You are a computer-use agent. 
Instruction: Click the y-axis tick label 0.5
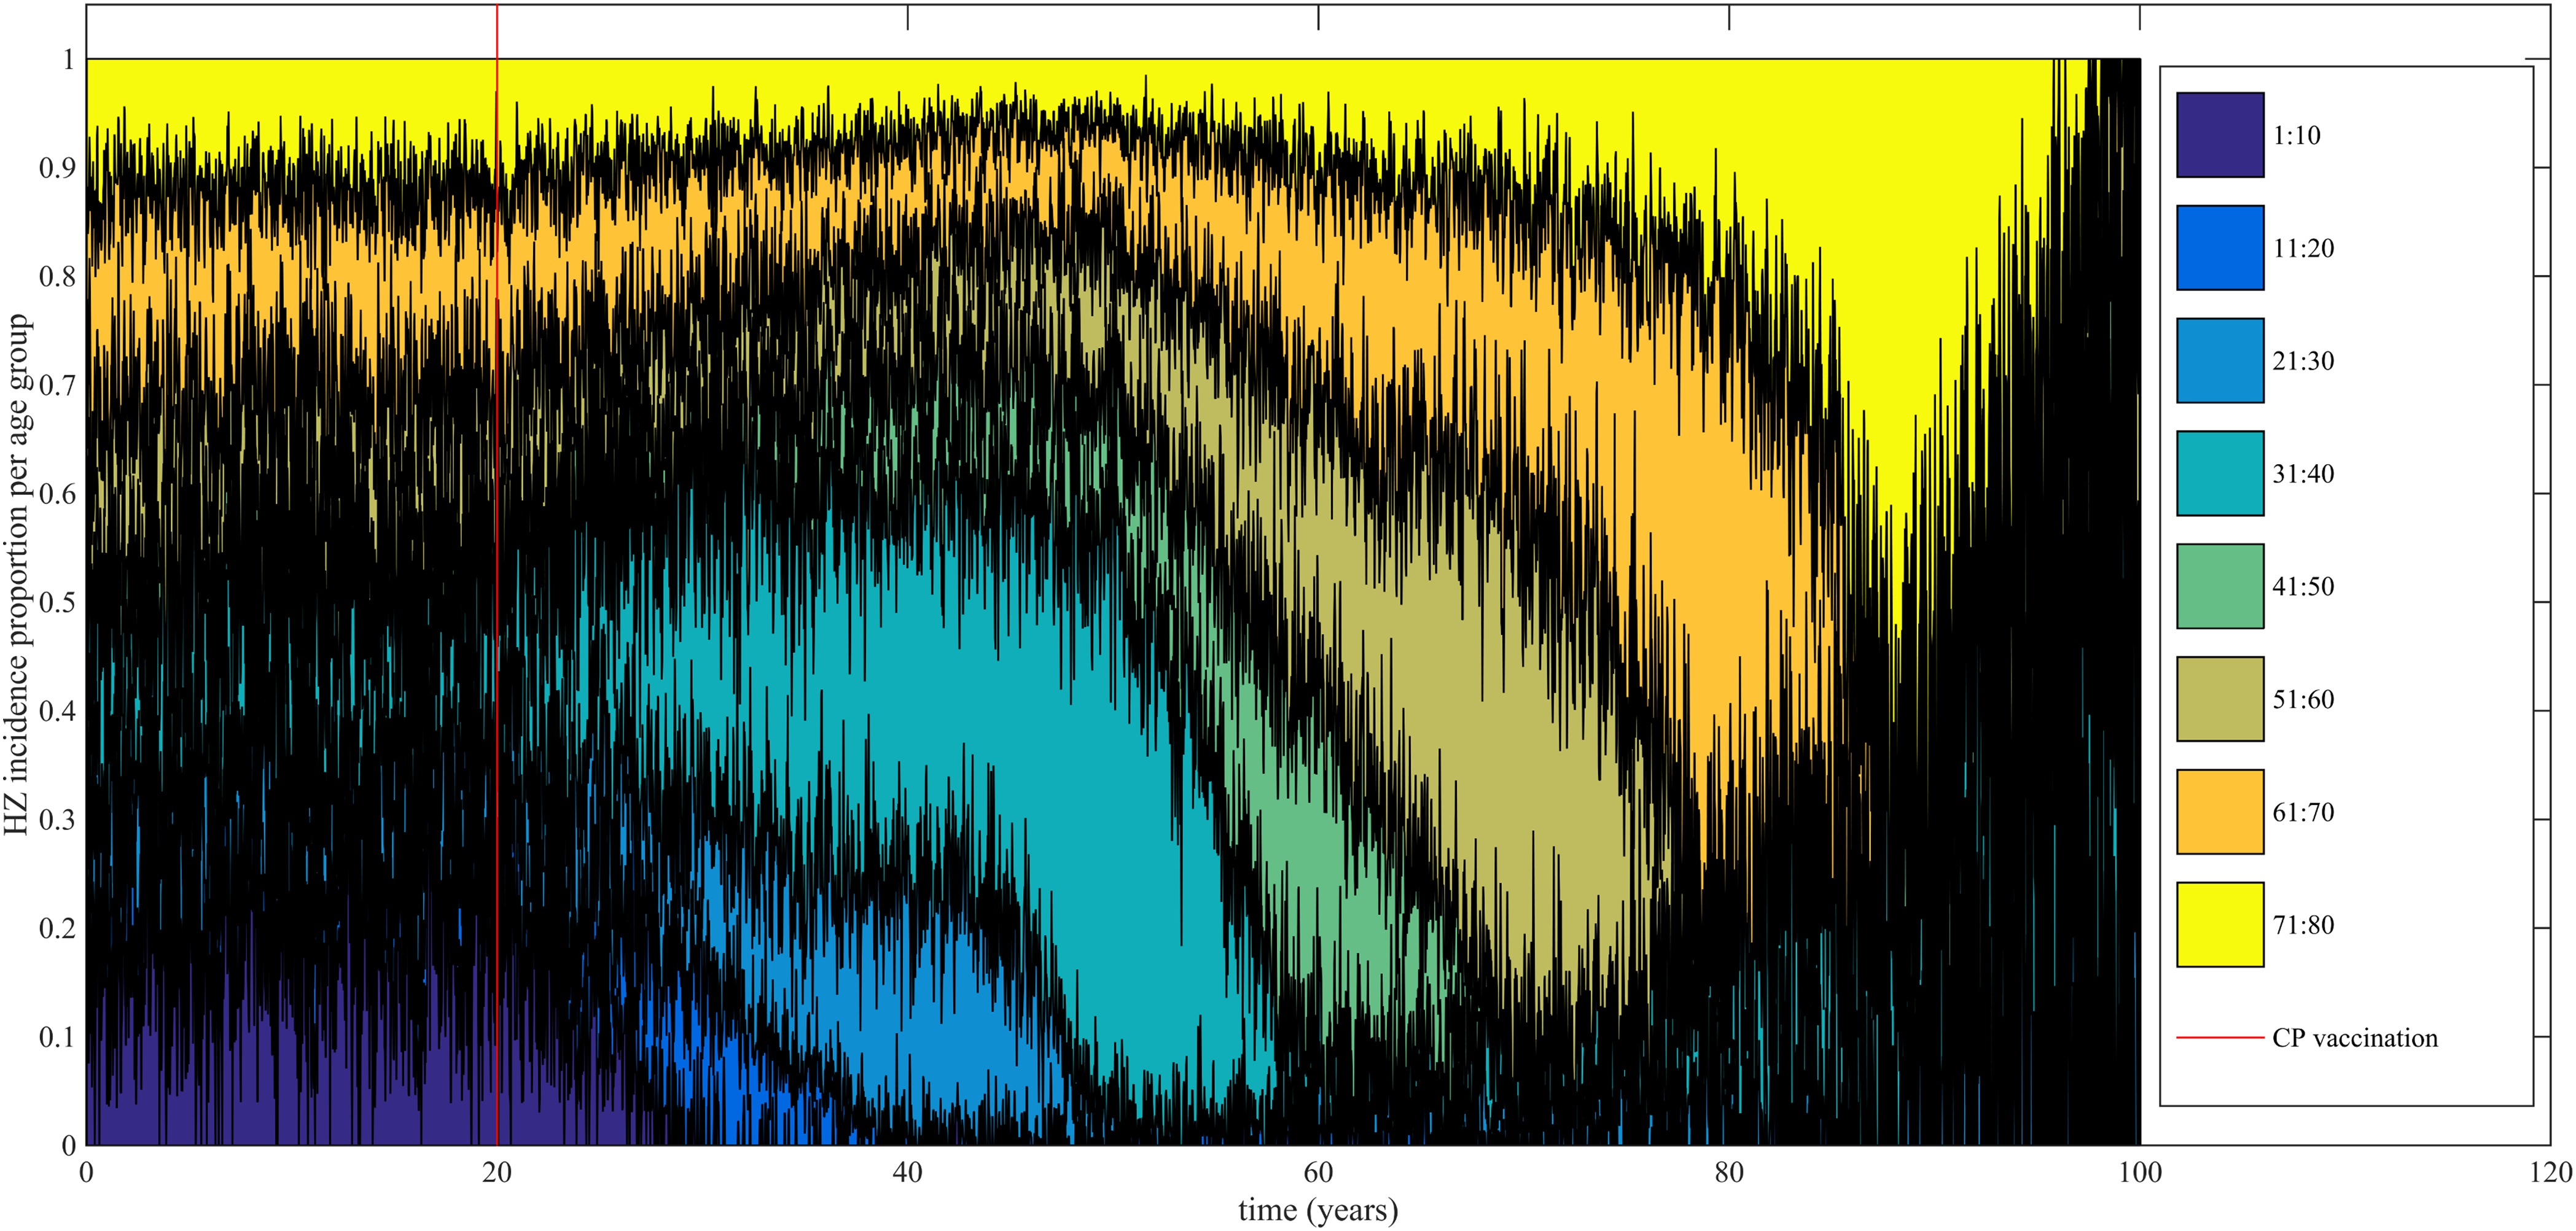[x=57, y=603]
